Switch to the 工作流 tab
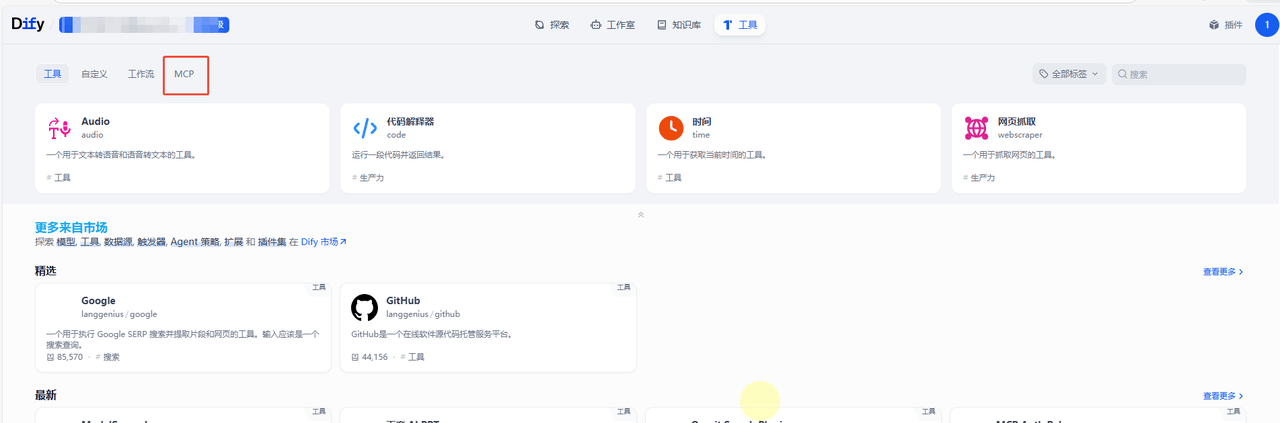1280x423 pixels. 141,74
